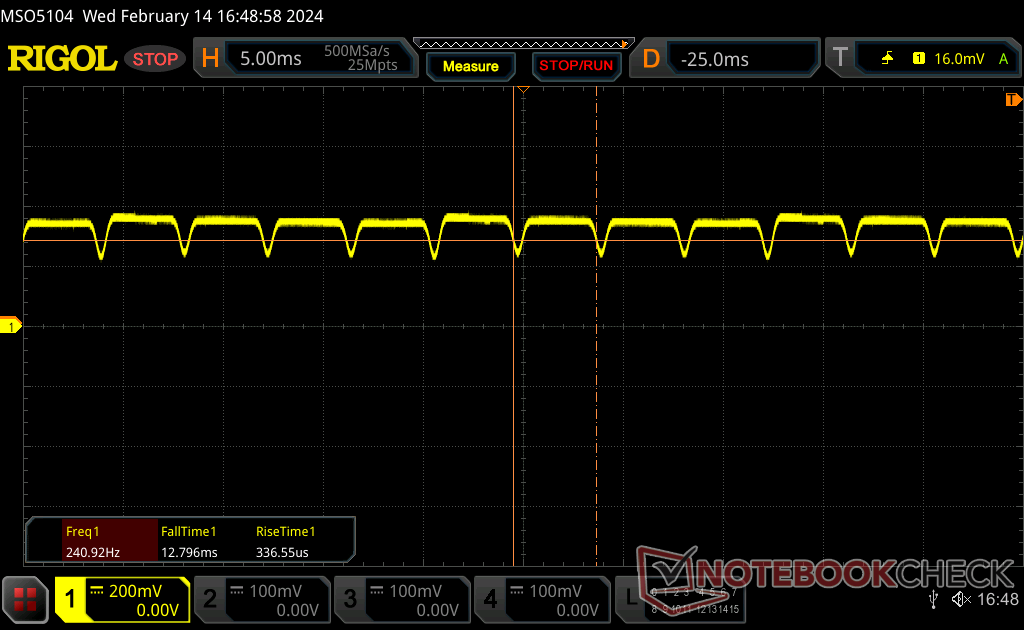Open the function navigation menu icon

pyautogui.click(x=26, y=599)
